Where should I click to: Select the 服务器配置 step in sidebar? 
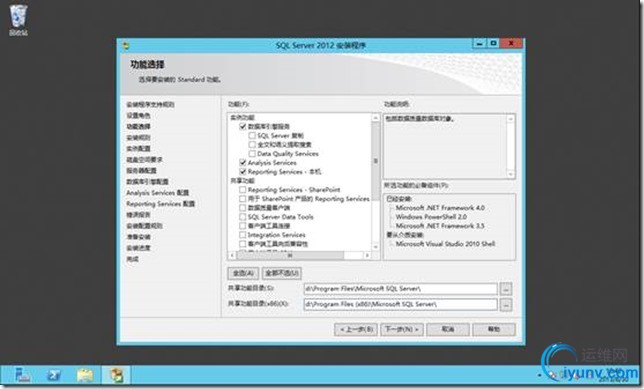pyautogui.click(x=141, y=171)
